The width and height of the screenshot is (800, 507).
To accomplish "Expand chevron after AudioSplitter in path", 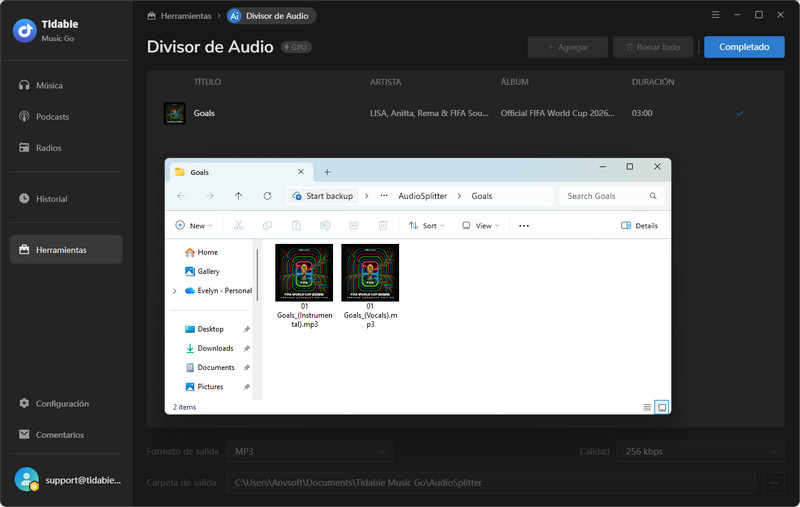I will coord(459,196).
